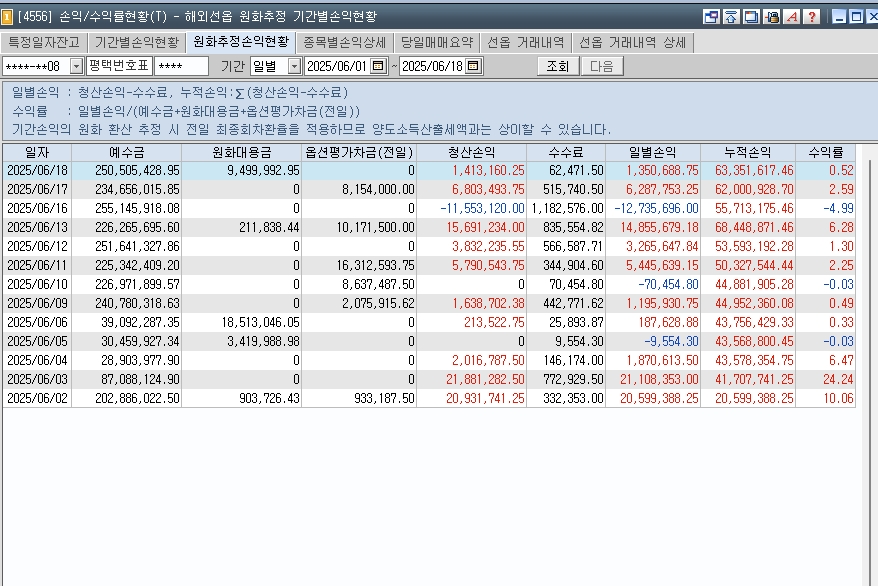Click deposit value 39,092,287.35
The image size is (878, 586).
point(140,322)
